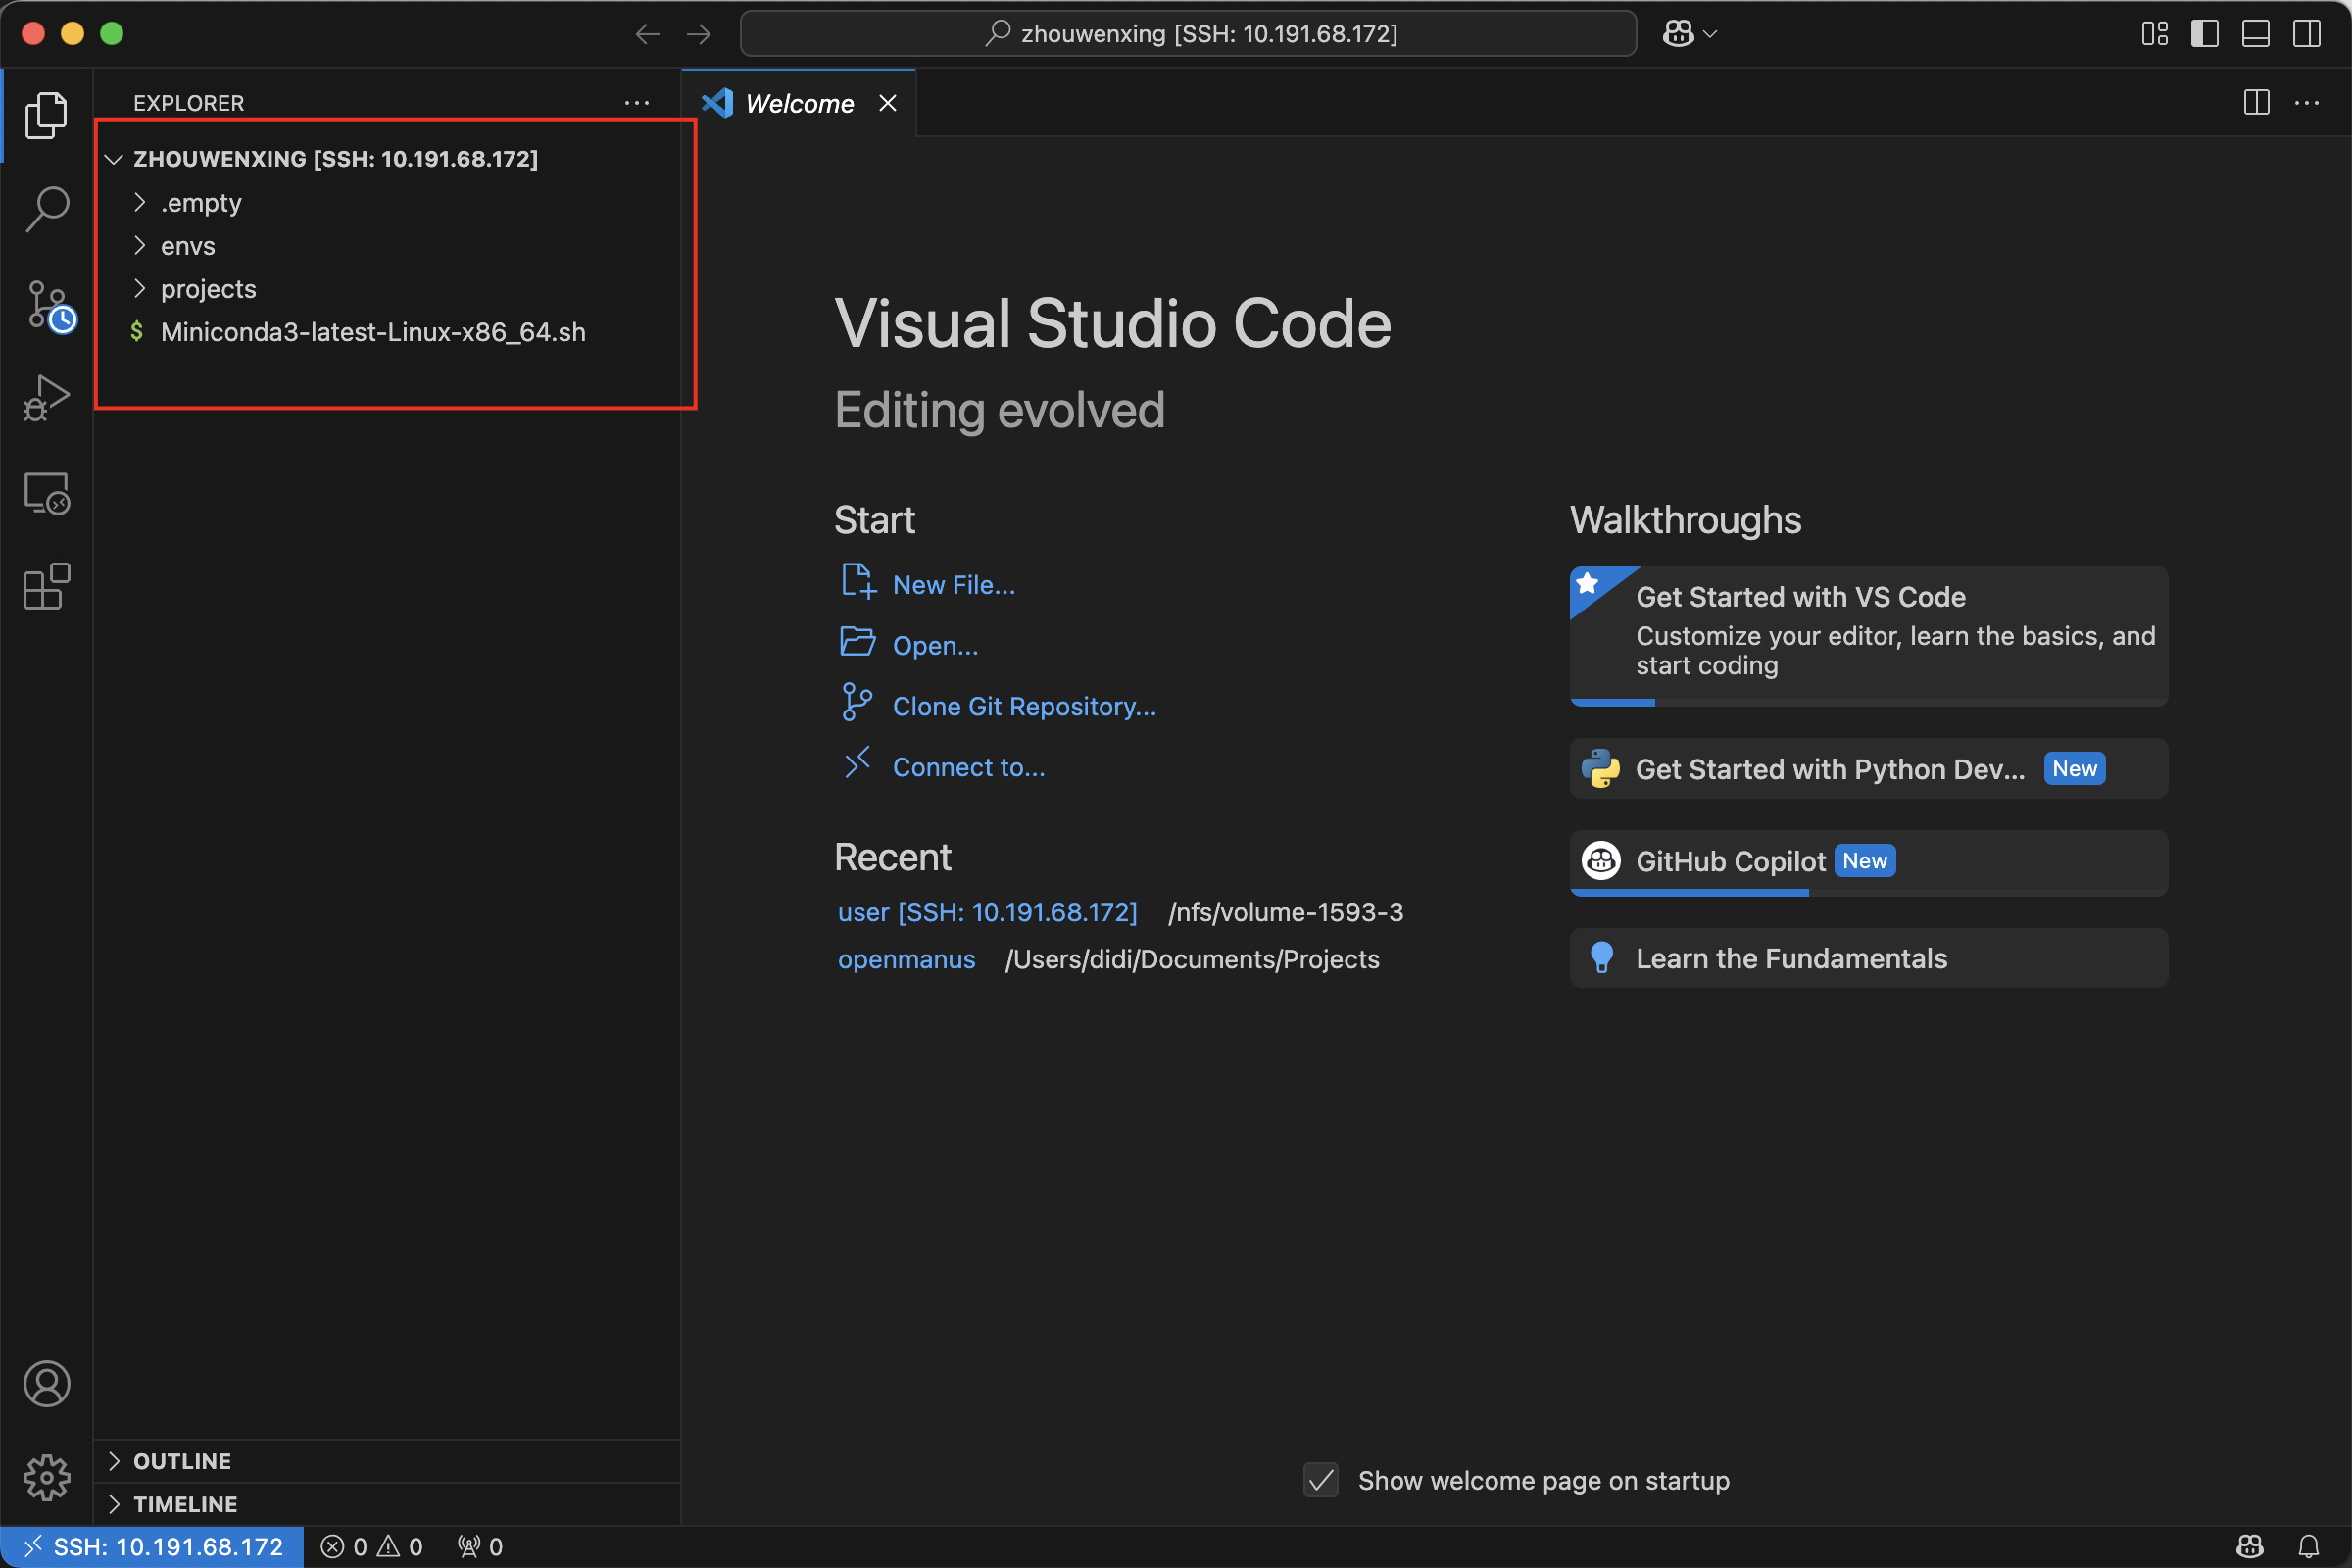
Task: Click the command center search box
Action: (1188, 34)
